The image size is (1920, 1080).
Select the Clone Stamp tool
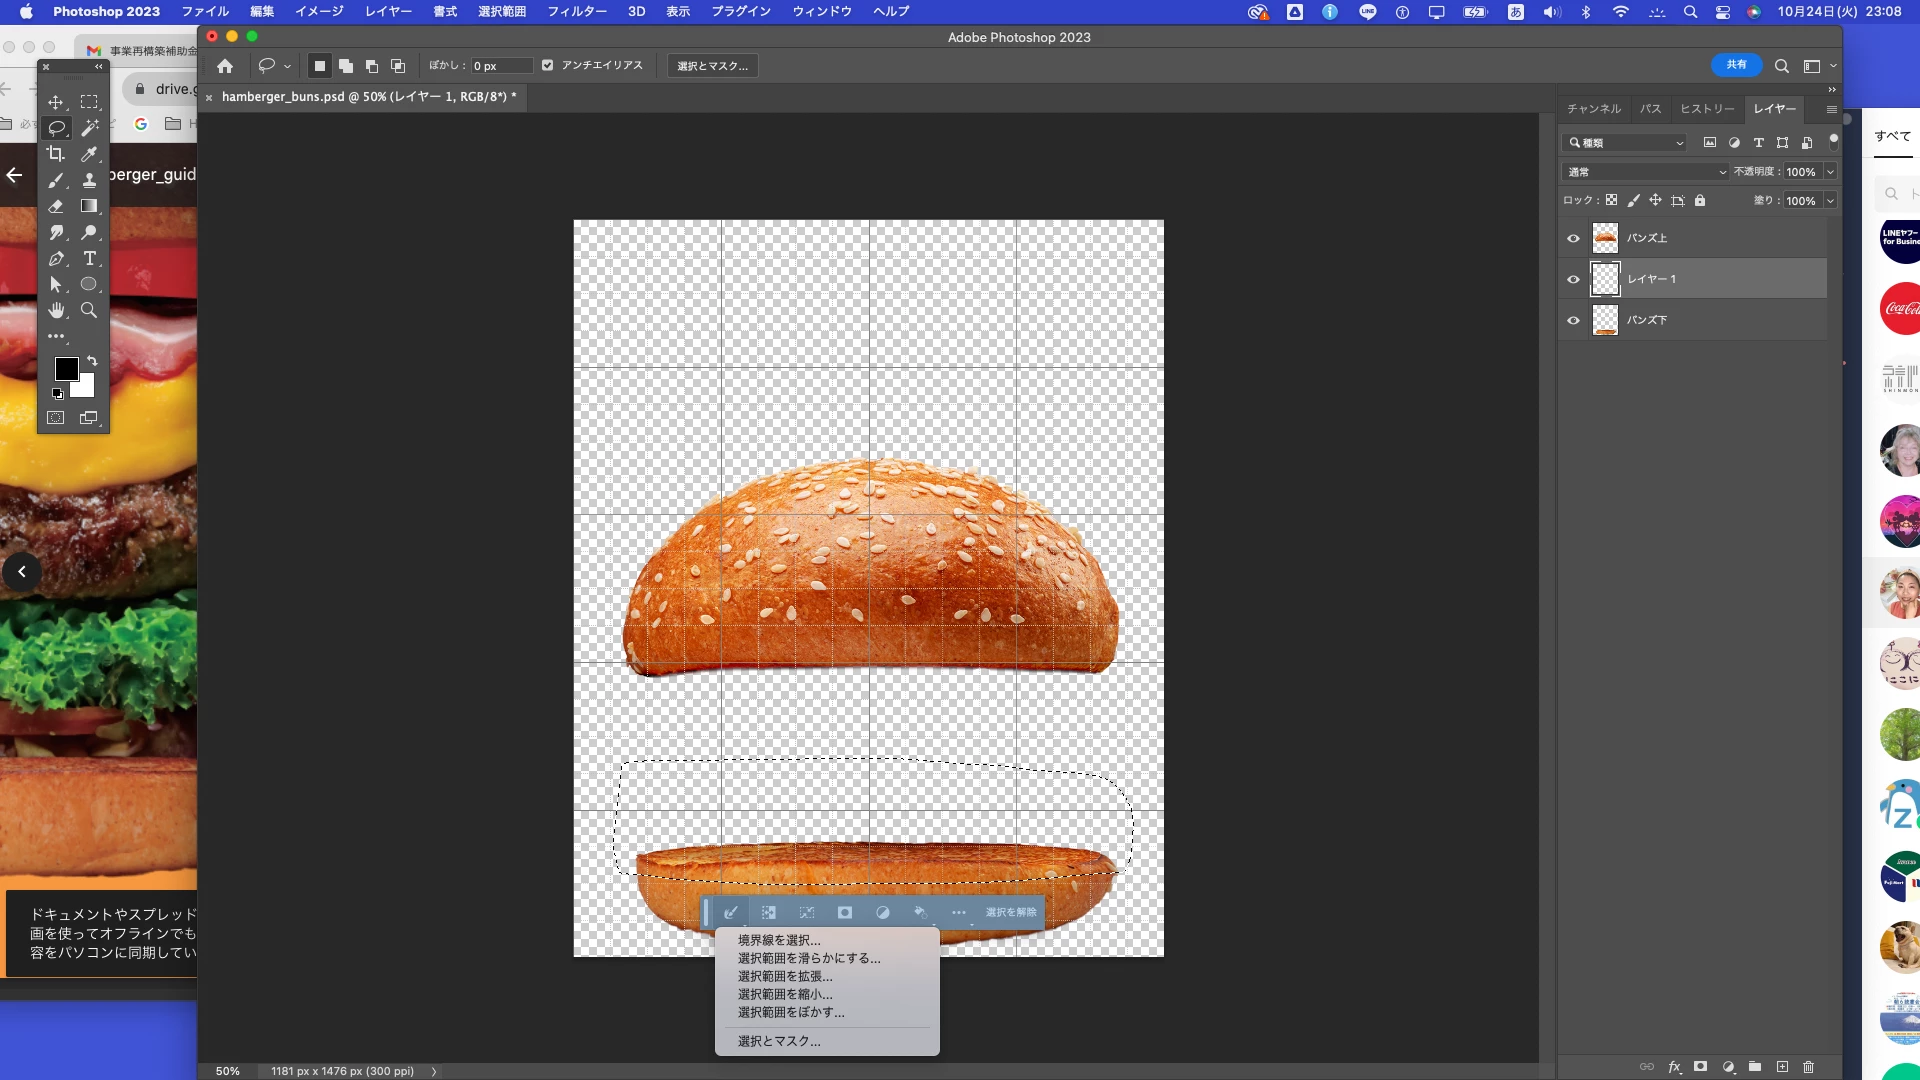click(x=89, y=180)
